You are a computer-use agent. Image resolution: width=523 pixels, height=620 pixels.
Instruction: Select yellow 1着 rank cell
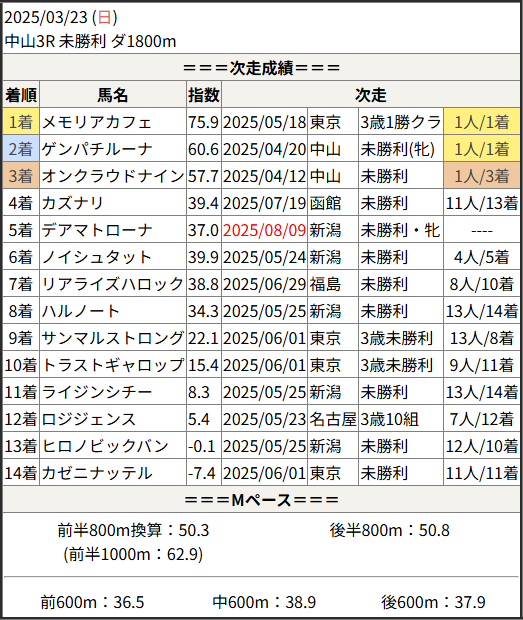21,122
